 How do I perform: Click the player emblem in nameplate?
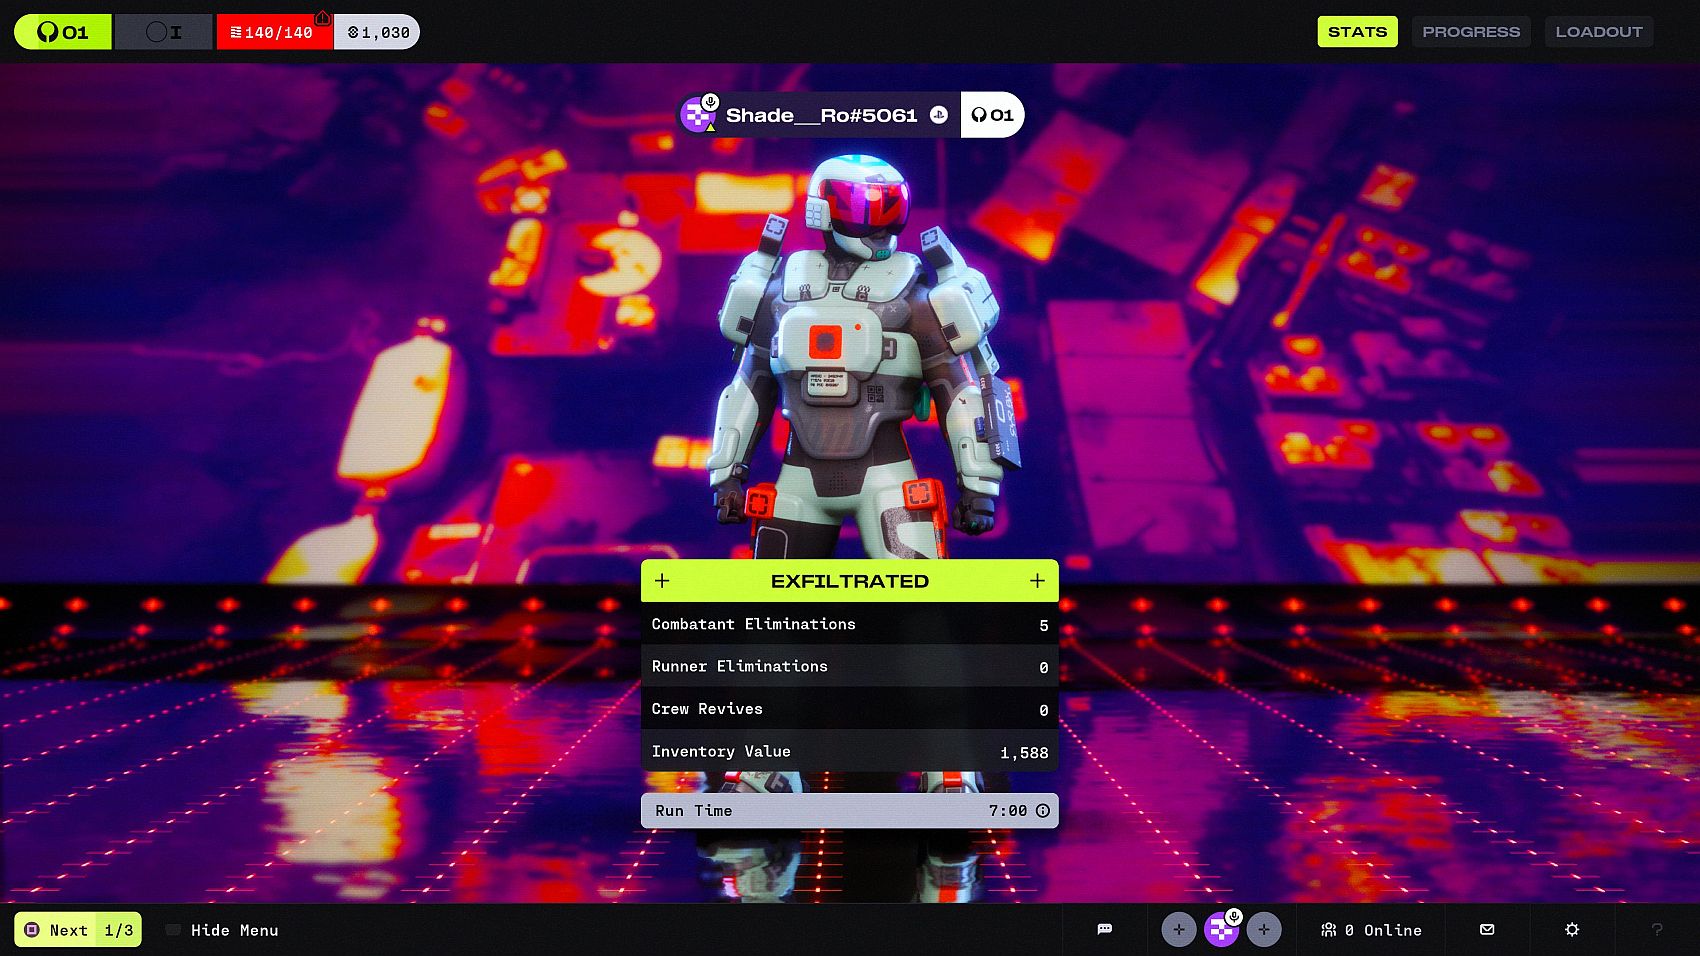[x=697, y=116]
